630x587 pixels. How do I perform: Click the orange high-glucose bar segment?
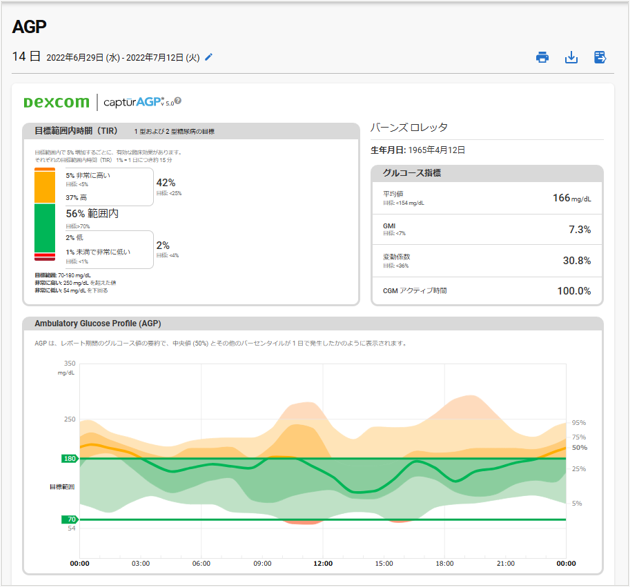[x=45, y=187]
